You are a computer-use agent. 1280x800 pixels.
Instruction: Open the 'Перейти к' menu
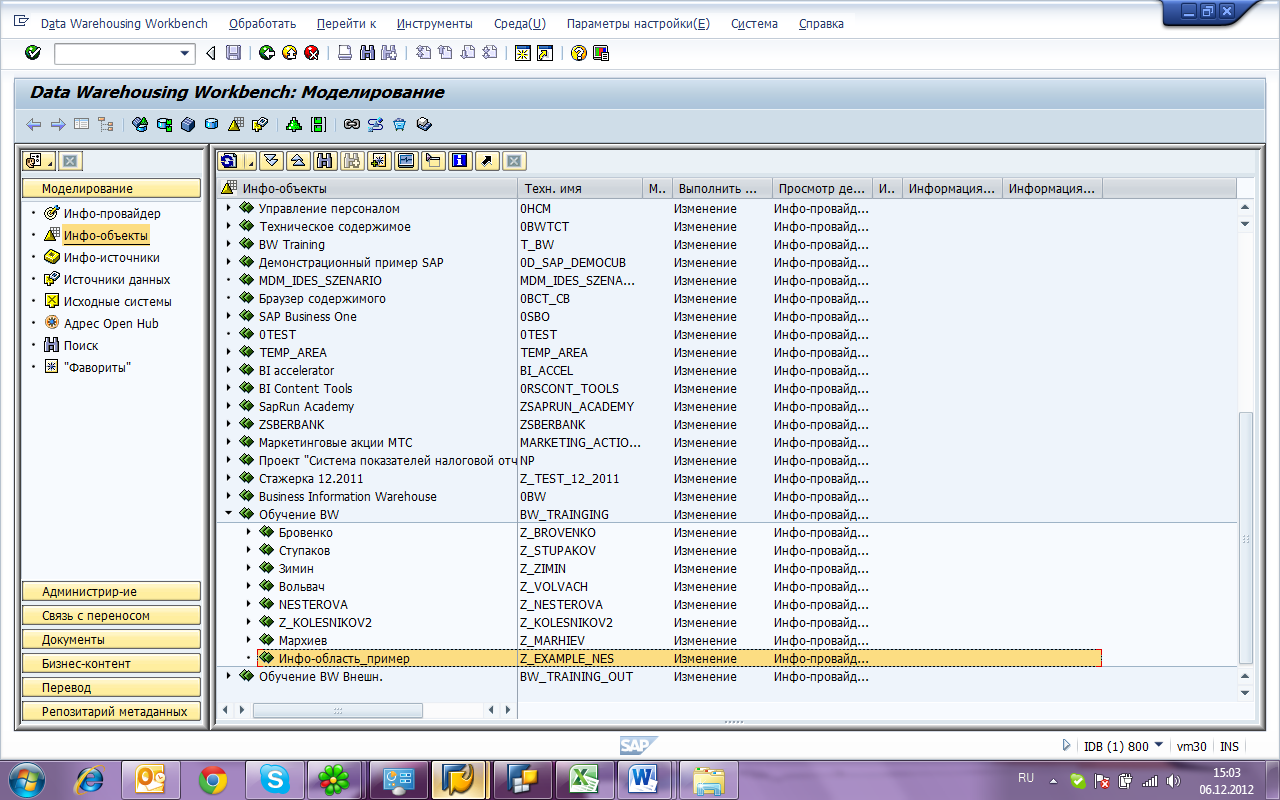click(x=346, y=23)
